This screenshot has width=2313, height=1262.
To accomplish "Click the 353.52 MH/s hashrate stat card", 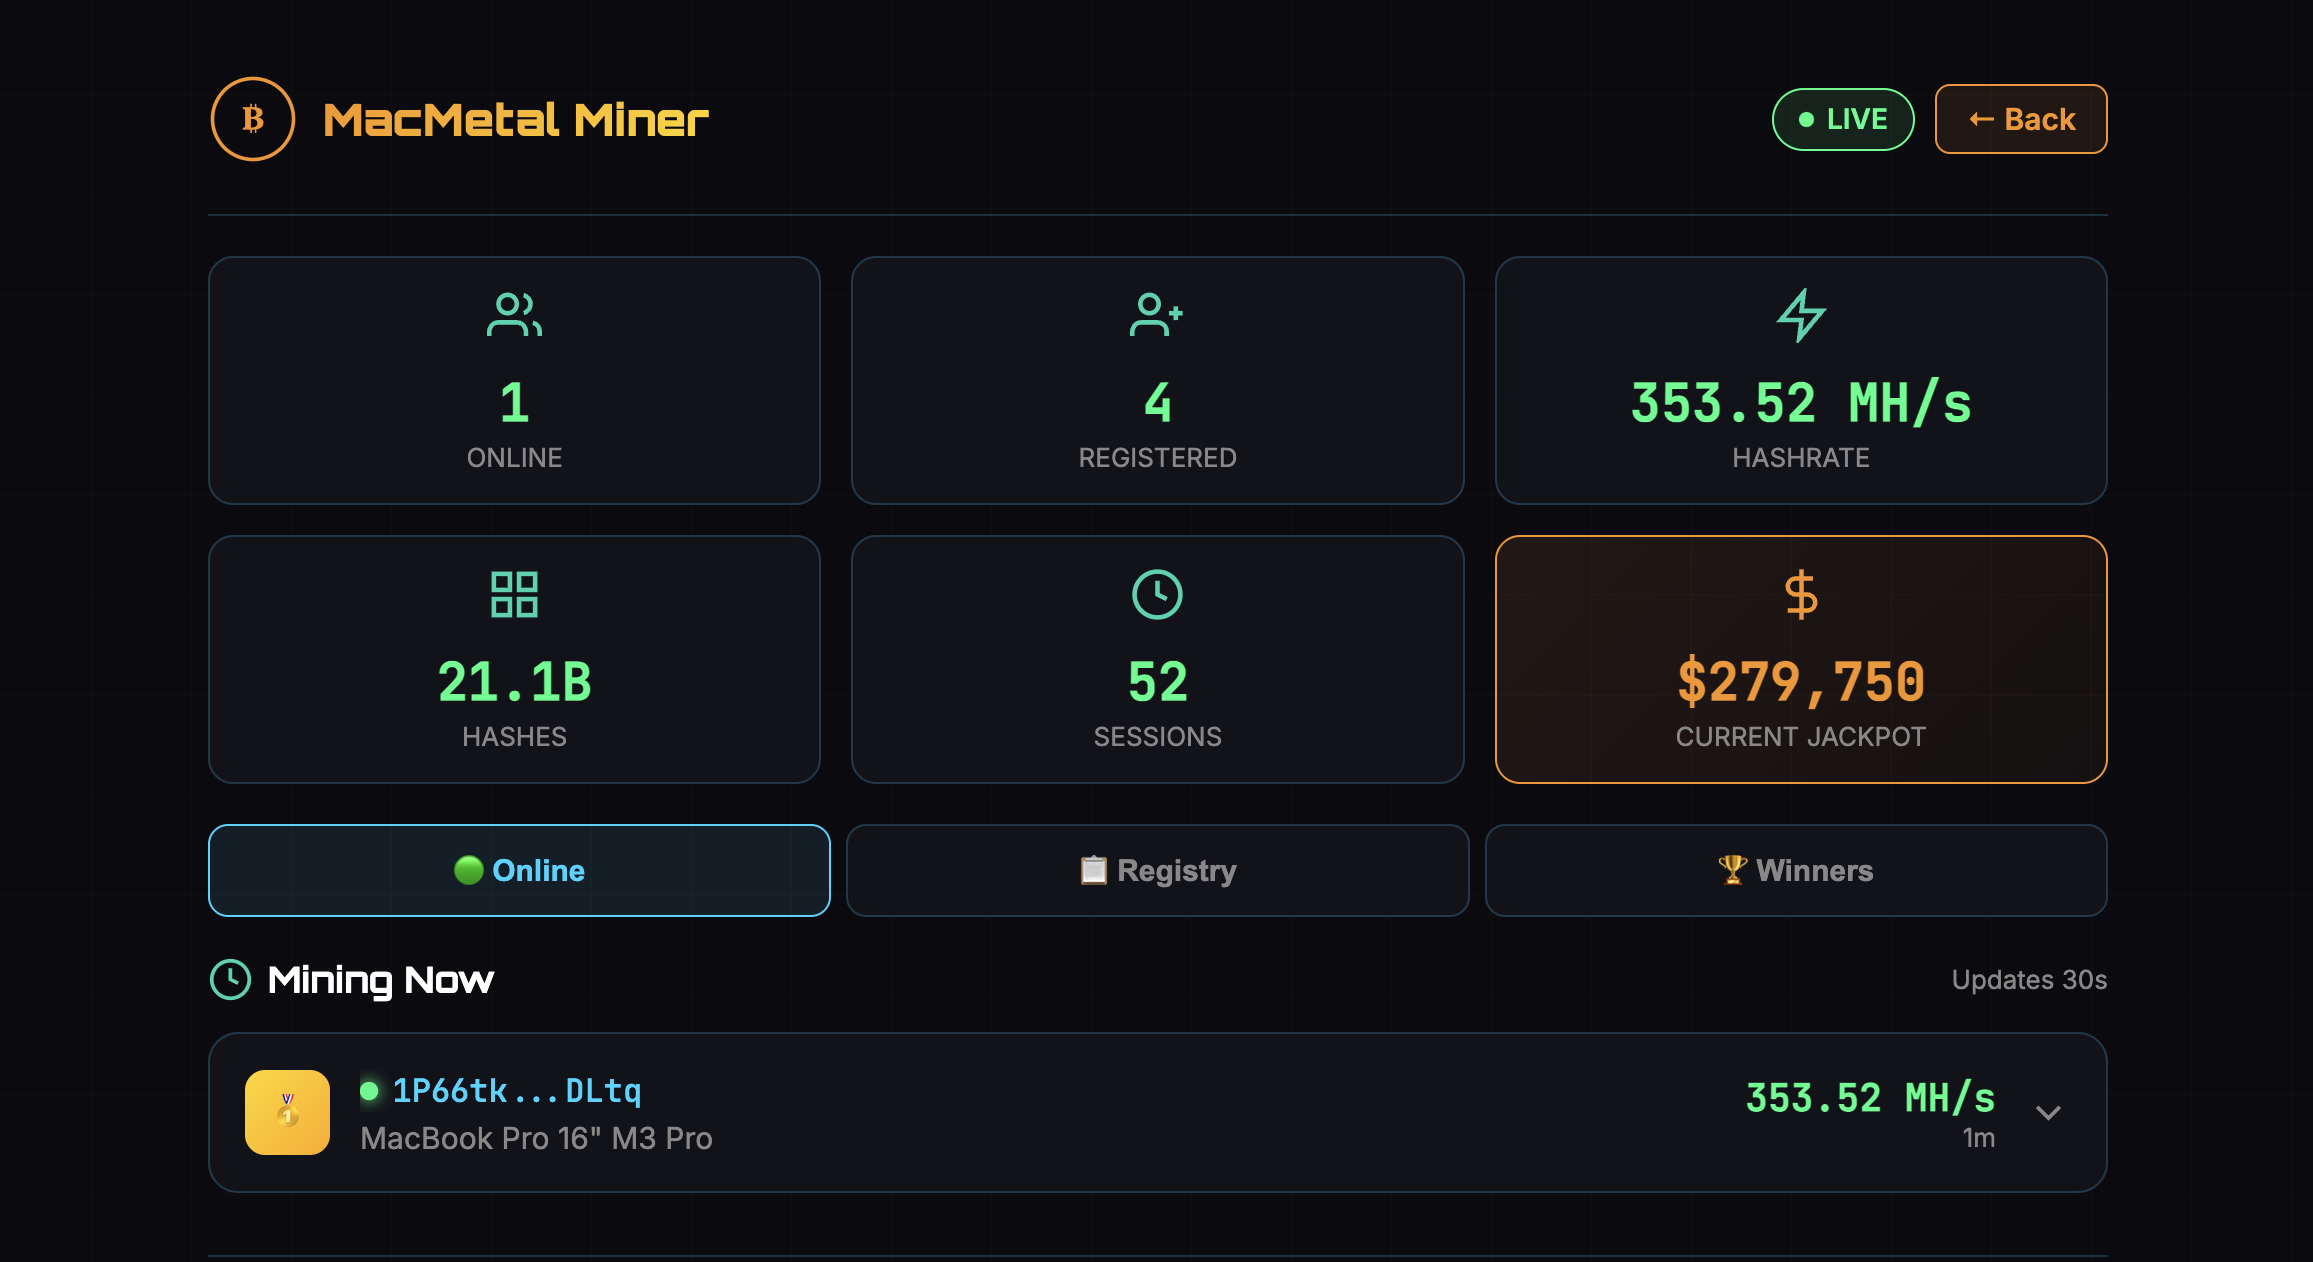I will pyautogui.click(x=1801, y=380).
